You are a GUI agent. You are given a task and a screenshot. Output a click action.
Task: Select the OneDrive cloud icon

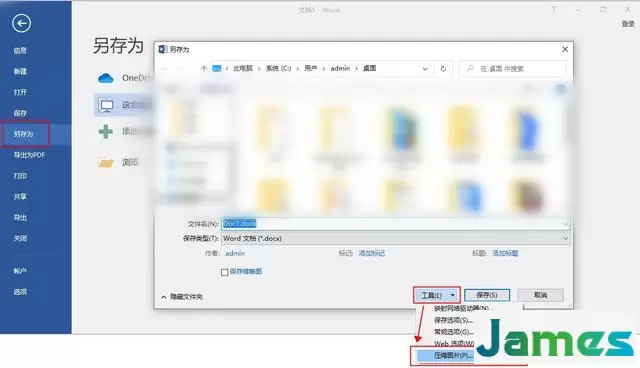point(106,78)
